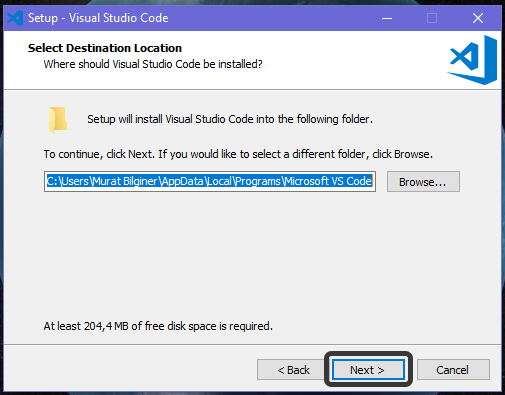Cancel the Visual Studio Code setup
Image resolution: width=505 pixels, height=395 pixels.
coord(453,370)
